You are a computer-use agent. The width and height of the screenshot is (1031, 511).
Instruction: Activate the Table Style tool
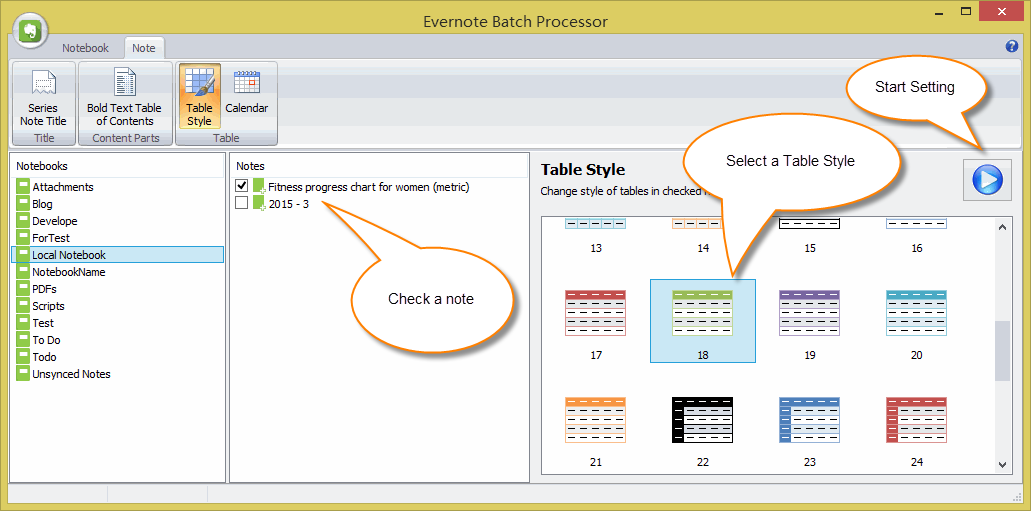click(199, 96)
